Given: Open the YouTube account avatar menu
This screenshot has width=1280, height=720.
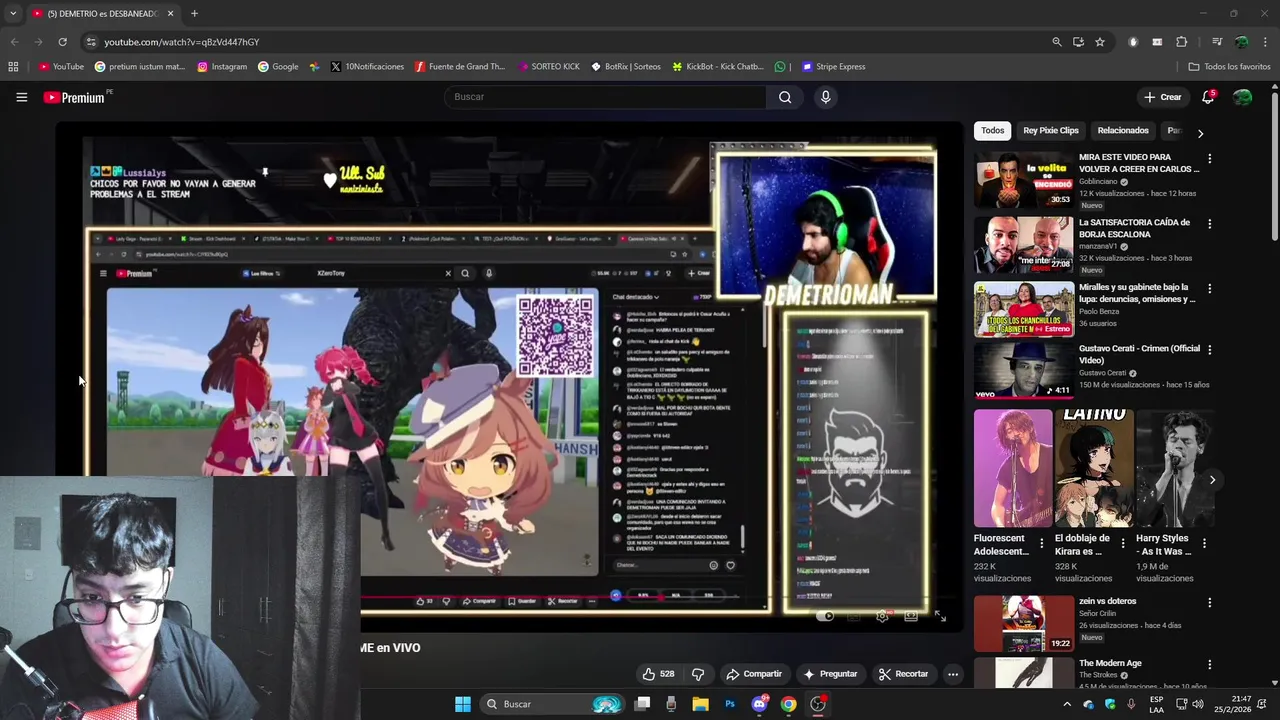Looking at the screenshot, I should [x=1242, y=97].
